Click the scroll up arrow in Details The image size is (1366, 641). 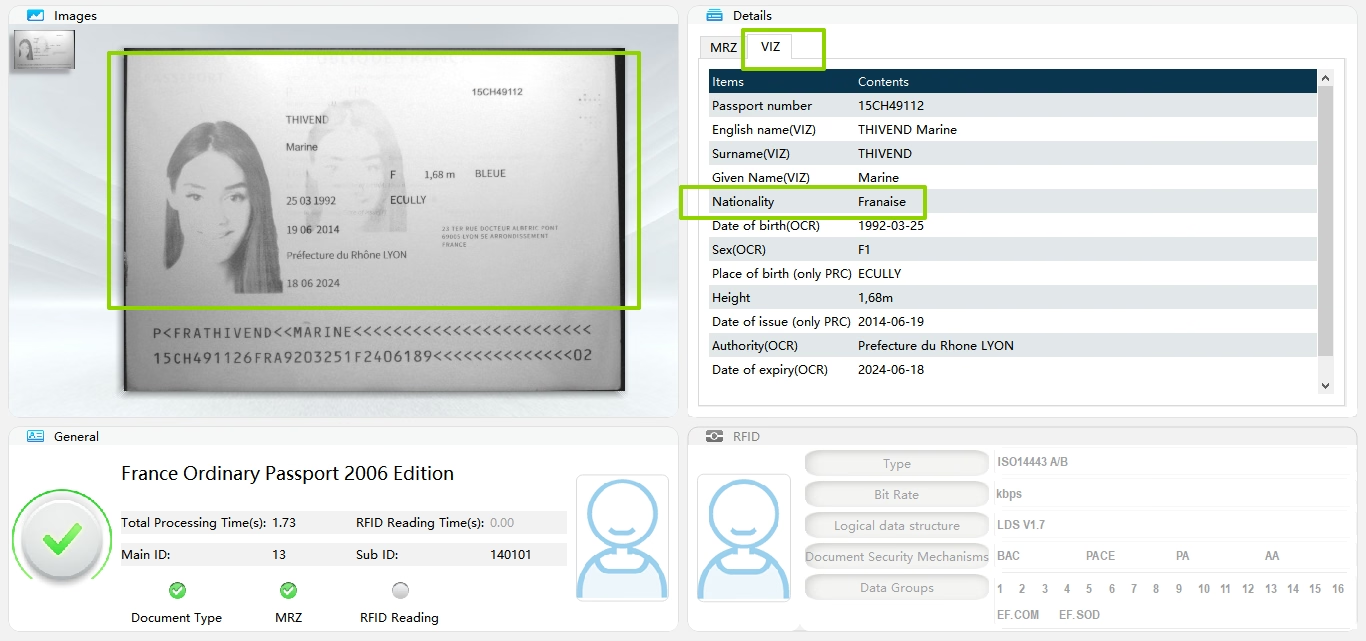tap(1326, 78)
